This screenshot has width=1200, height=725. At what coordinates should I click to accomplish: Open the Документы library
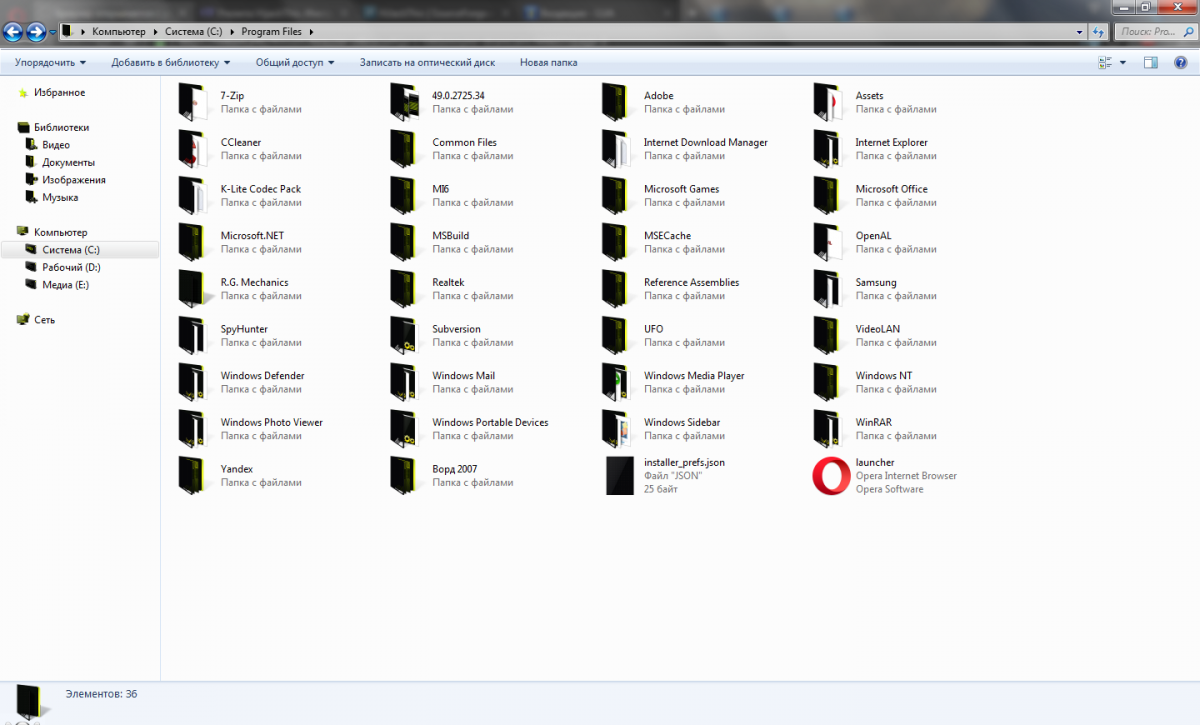(x=68, y=162)
